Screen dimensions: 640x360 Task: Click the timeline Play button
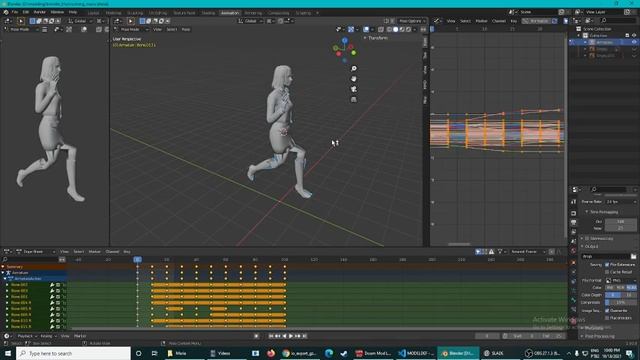point(291,336)
